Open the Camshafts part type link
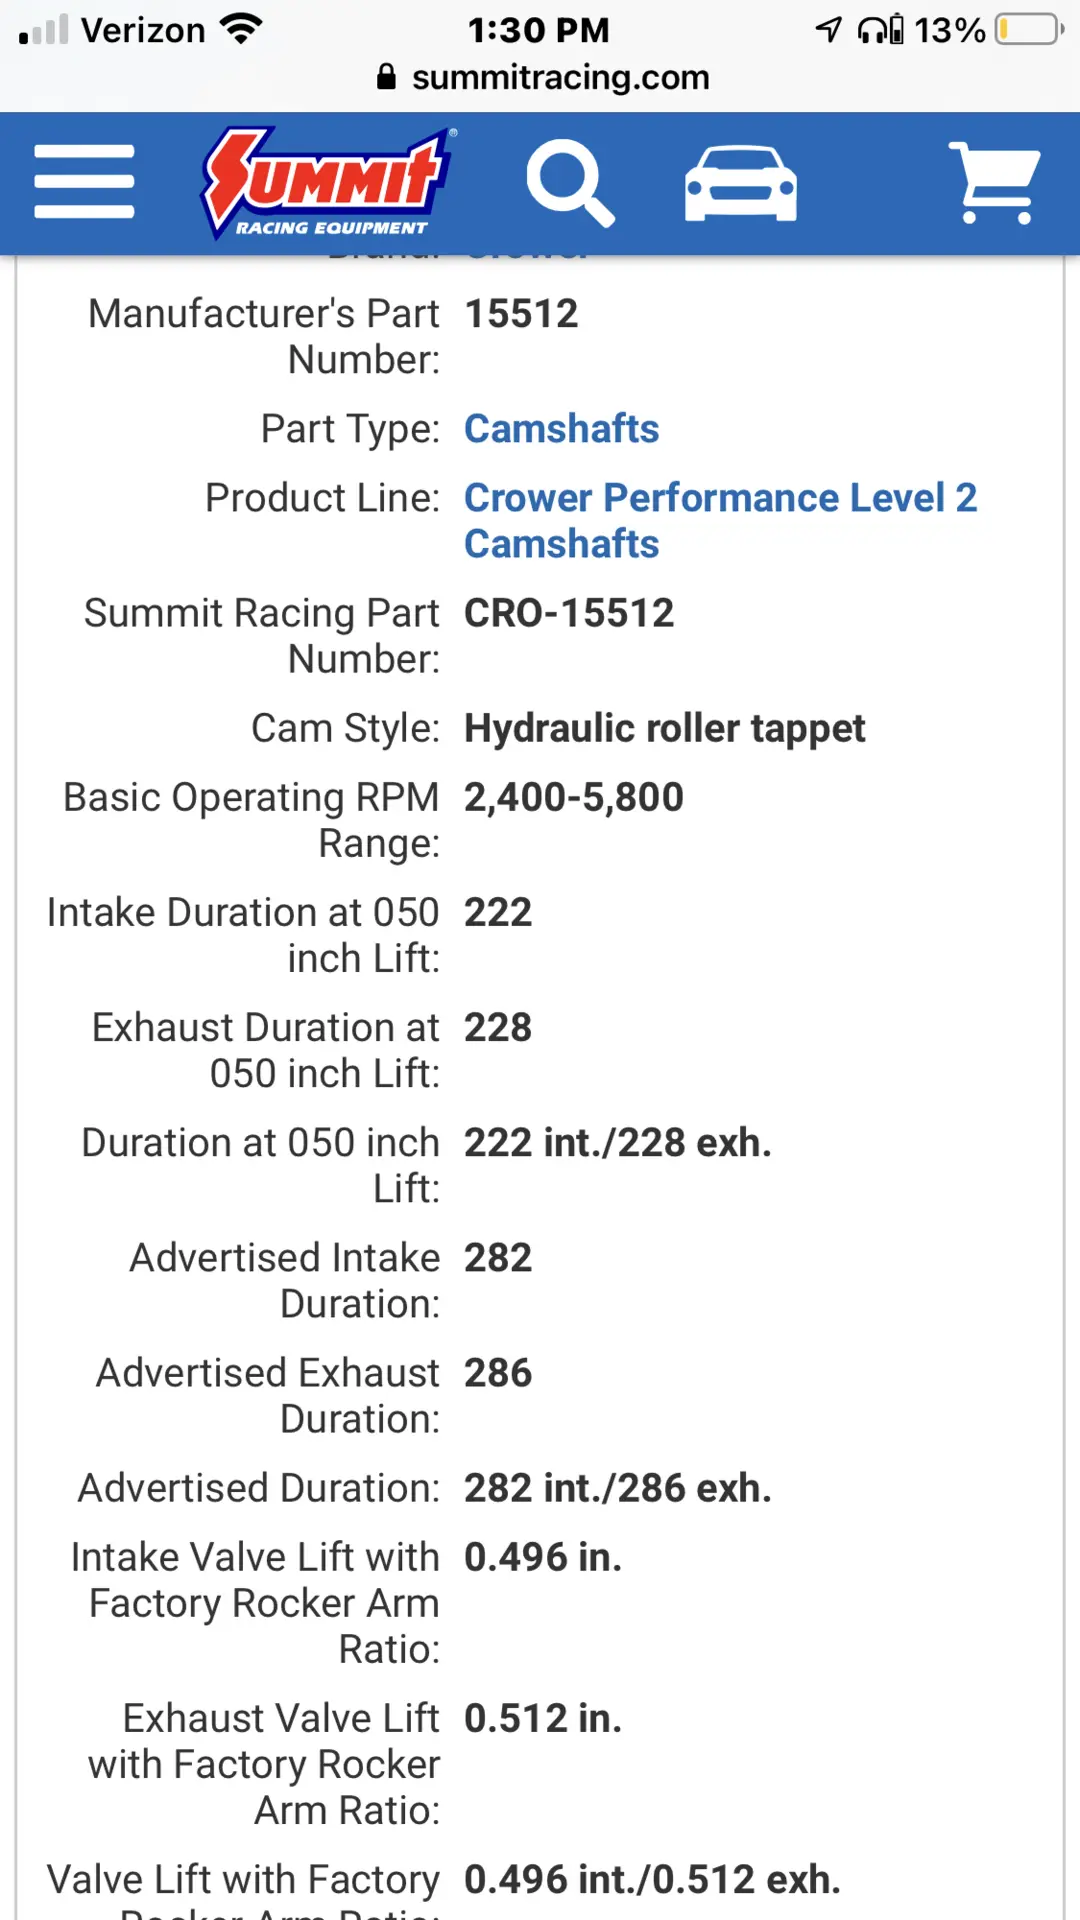 pyautogui.click(x=562, y=429)
